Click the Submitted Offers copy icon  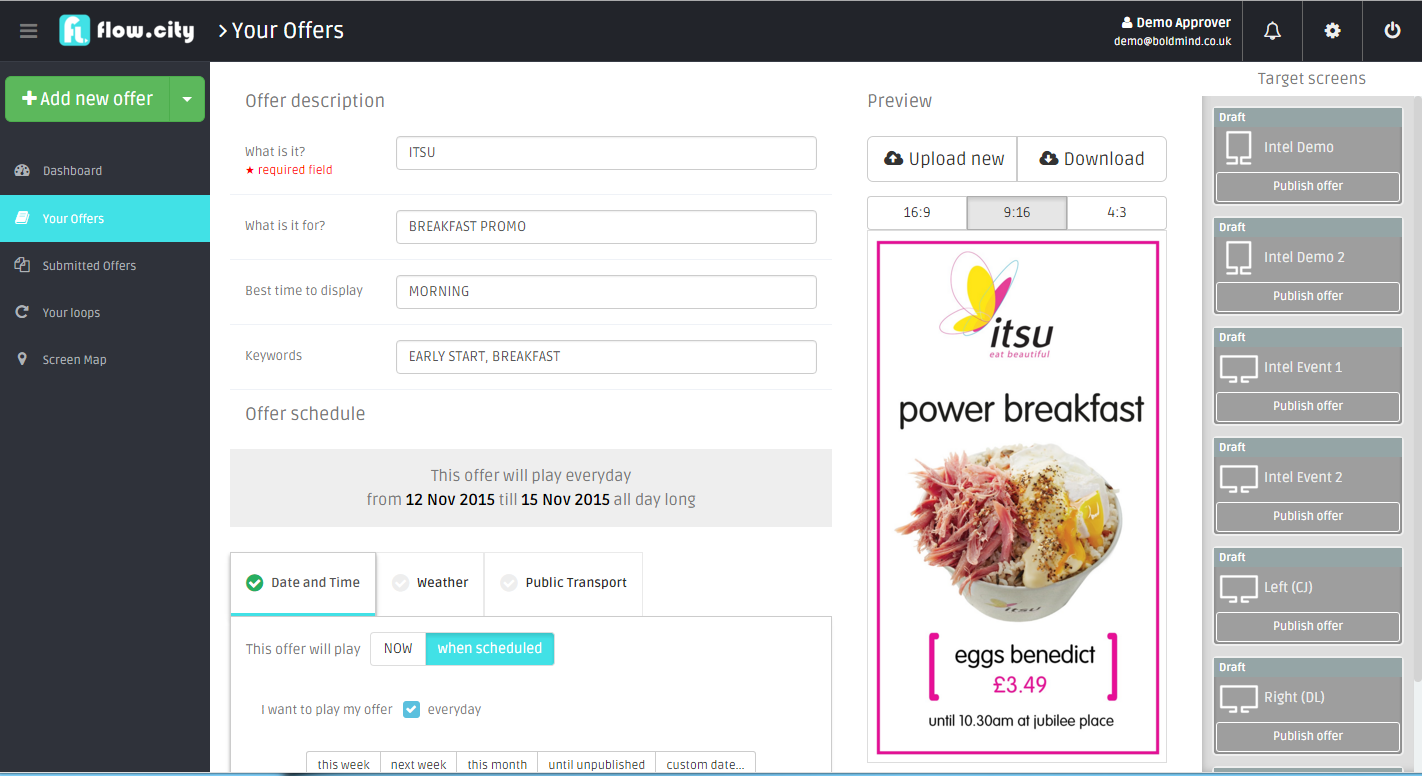(22, 265)
